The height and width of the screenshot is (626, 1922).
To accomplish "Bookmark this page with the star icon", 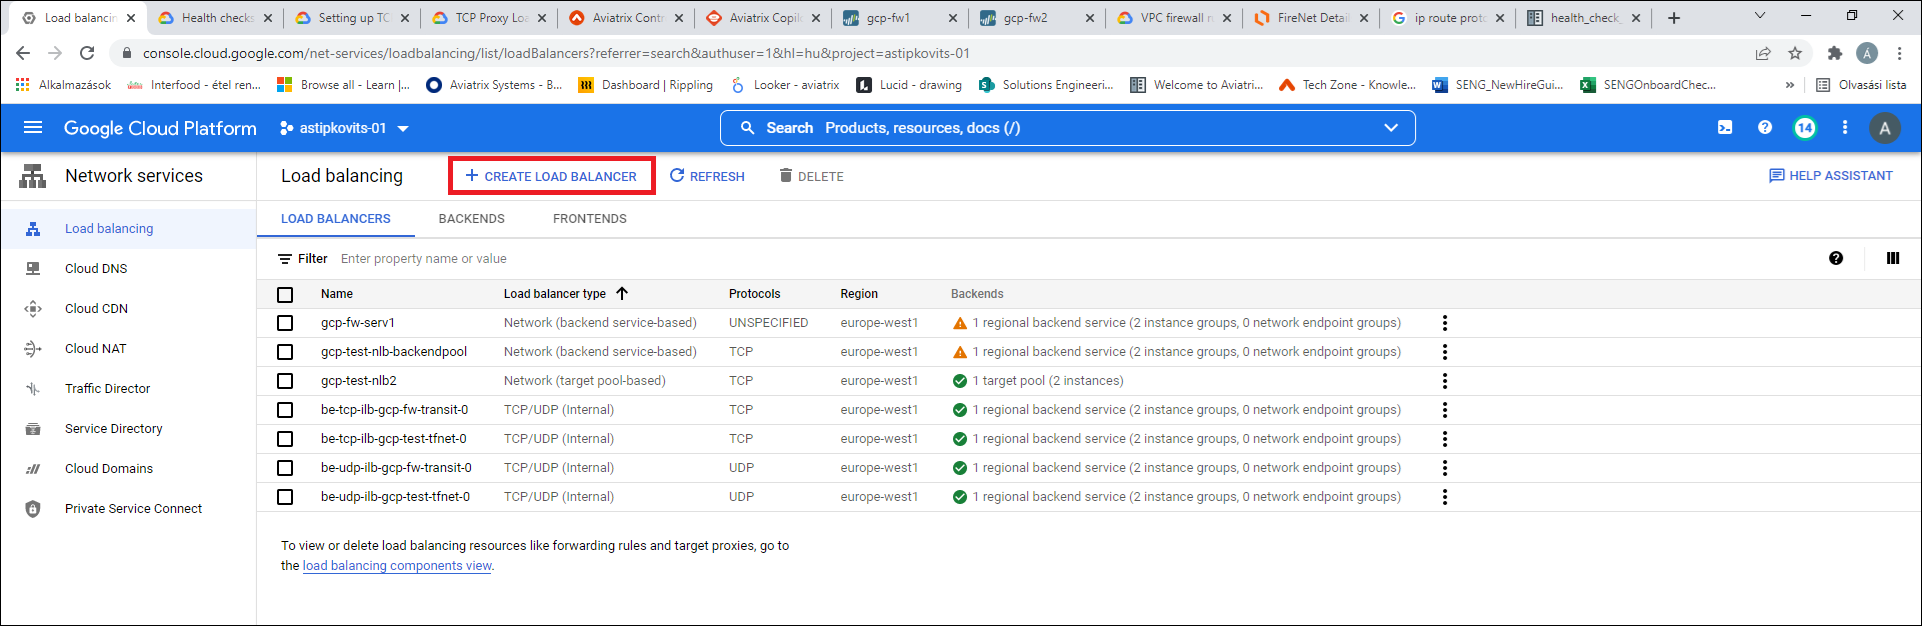I will [x=1795, y=53].
